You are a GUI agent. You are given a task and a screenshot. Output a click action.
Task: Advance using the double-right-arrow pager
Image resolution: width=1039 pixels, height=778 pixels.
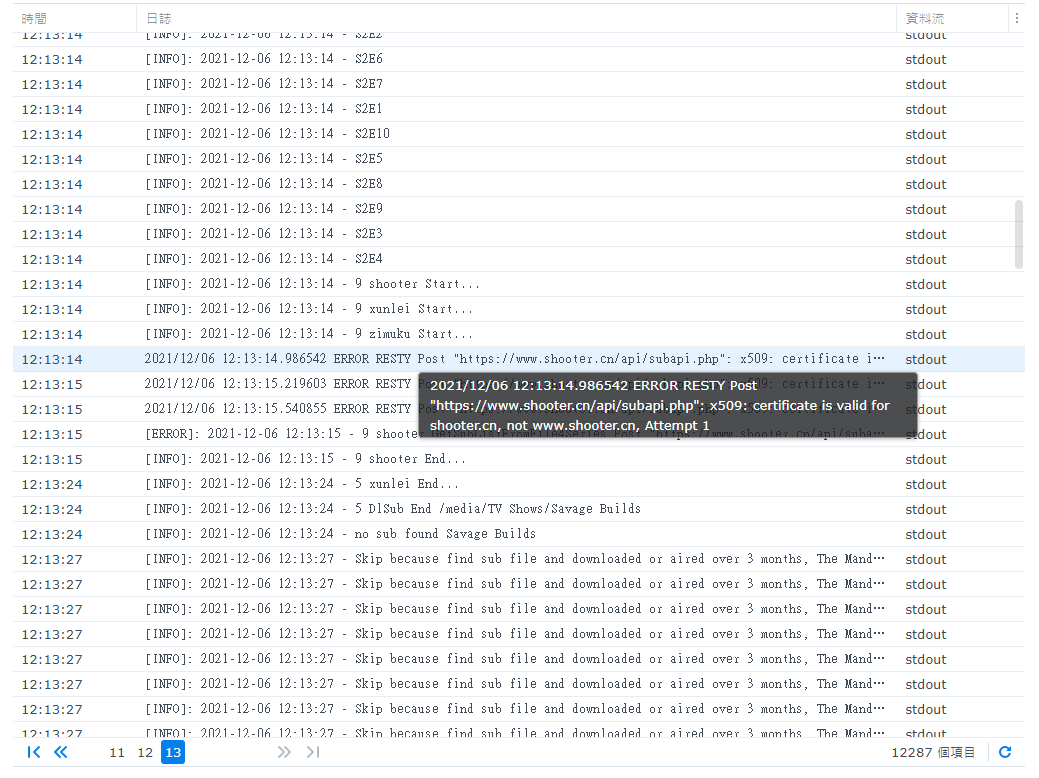[x=284, y=752]
